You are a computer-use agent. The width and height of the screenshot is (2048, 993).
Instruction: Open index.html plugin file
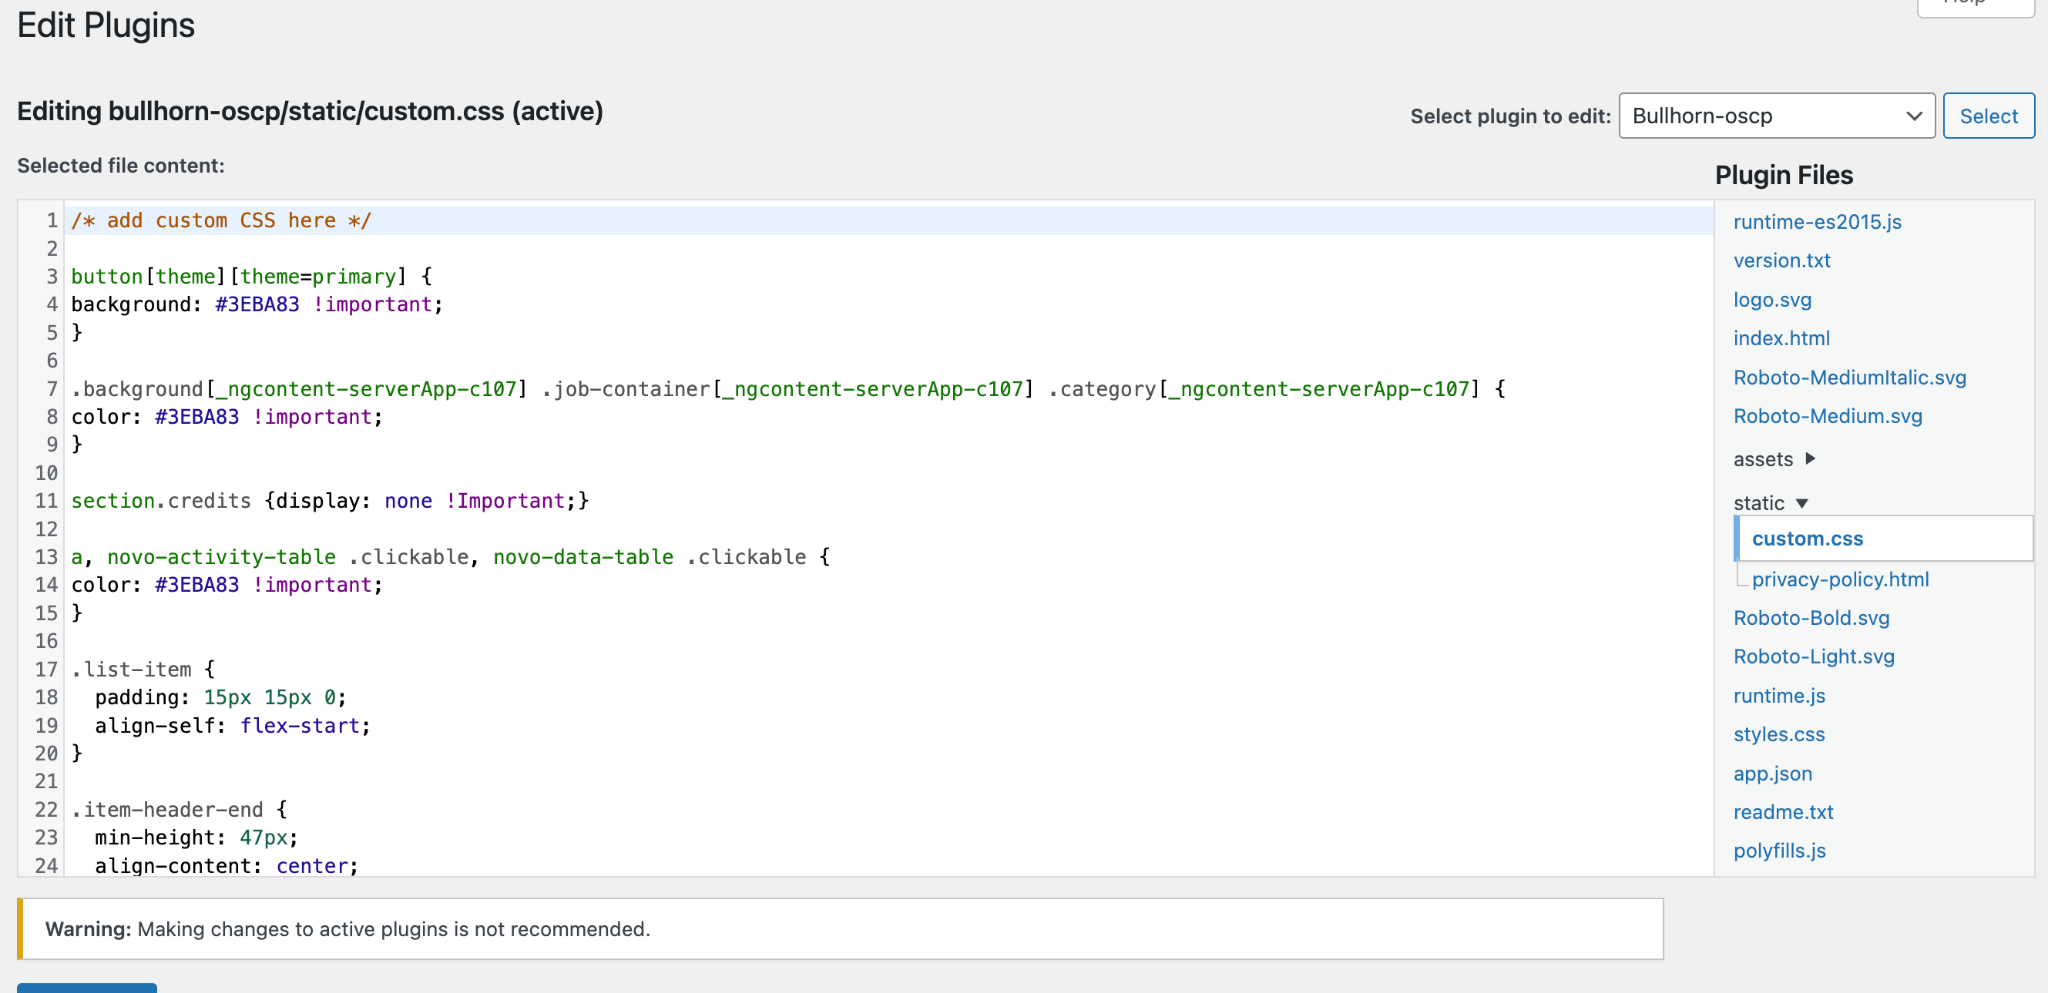1781,339
